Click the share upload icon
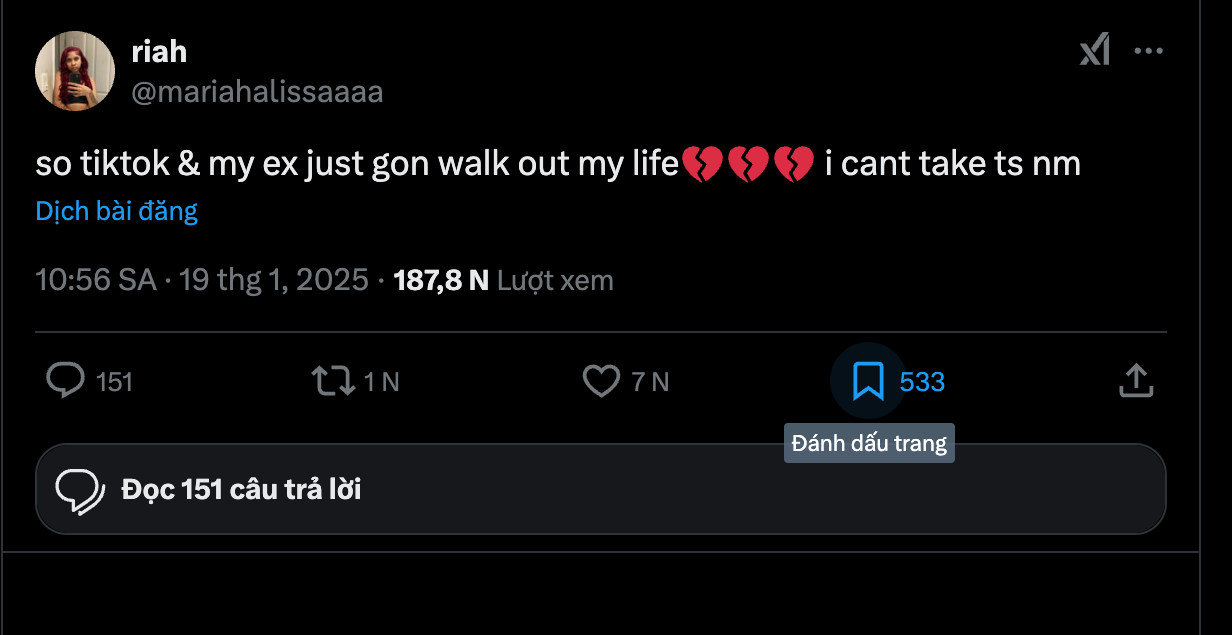 pyautogui.click(x=1135, y=381)
